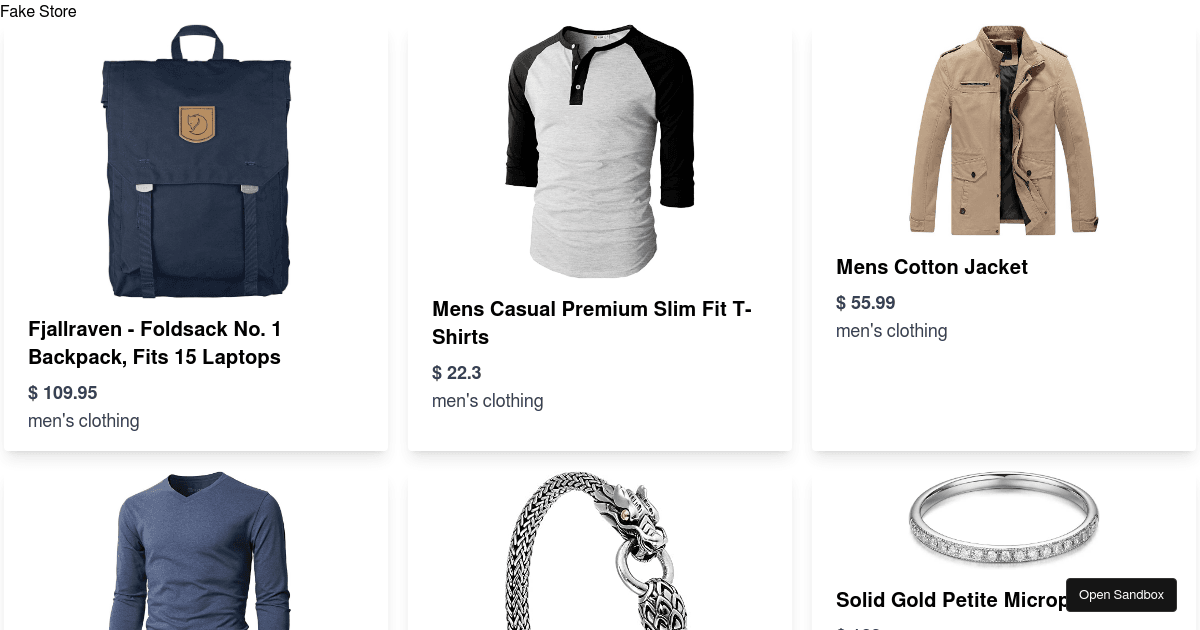Select the $ 22.3 t-shirt price
The height and width of the screenshot is (630, 1200).
(457, 373)
